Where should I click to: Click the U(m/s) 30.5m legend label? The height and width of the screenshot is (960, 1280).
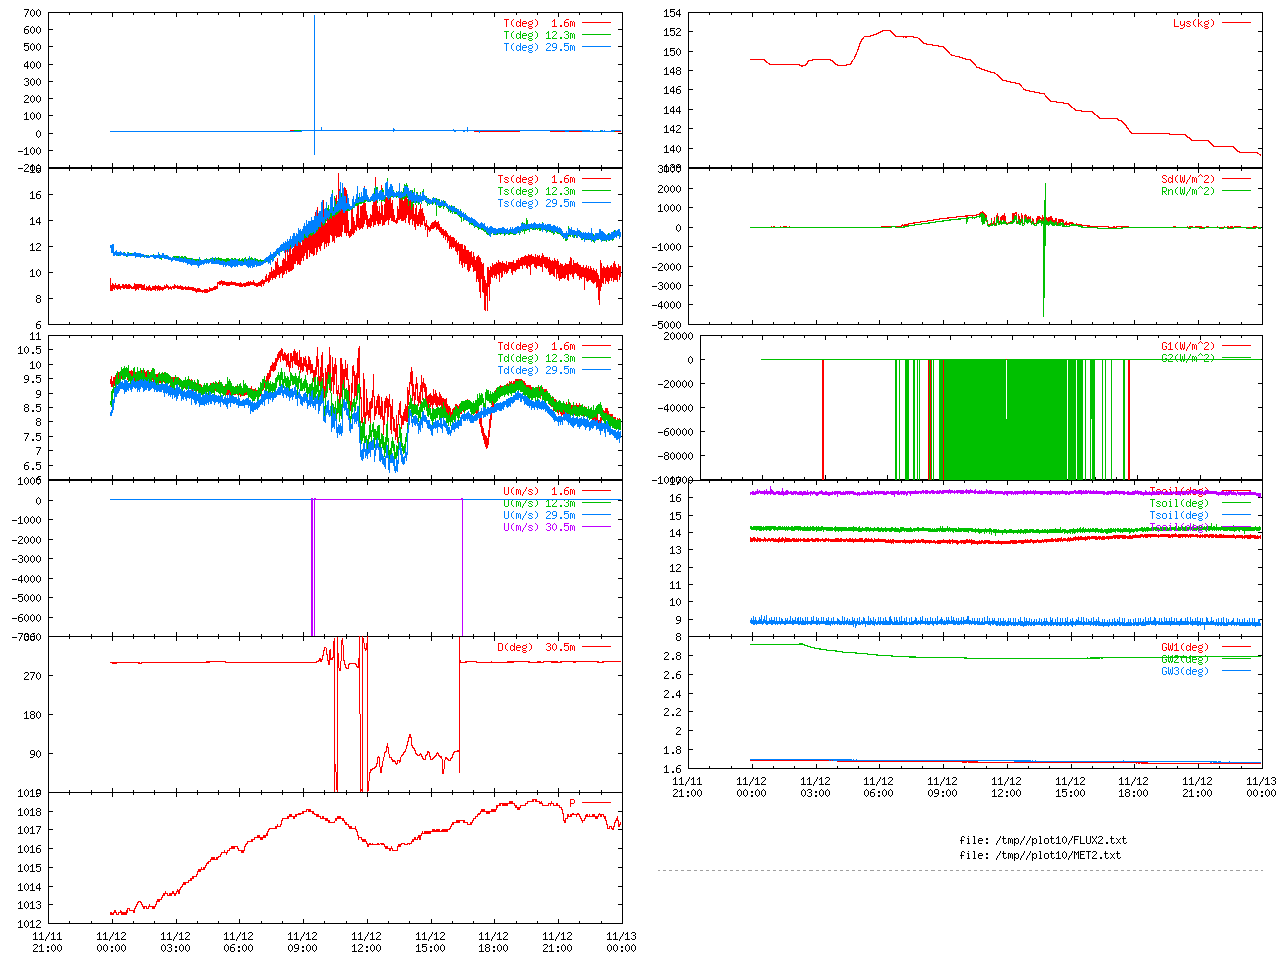click(x=539, y=527)
